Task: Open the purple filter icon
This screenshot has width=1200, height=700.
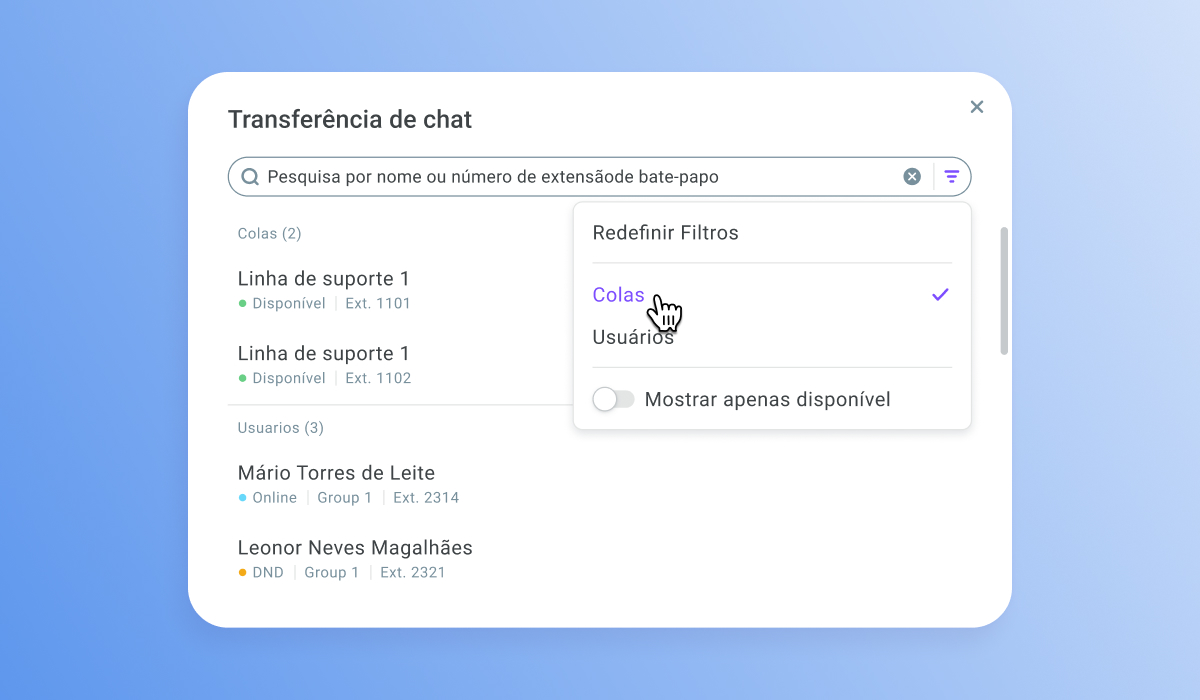Action: point(952,177)
